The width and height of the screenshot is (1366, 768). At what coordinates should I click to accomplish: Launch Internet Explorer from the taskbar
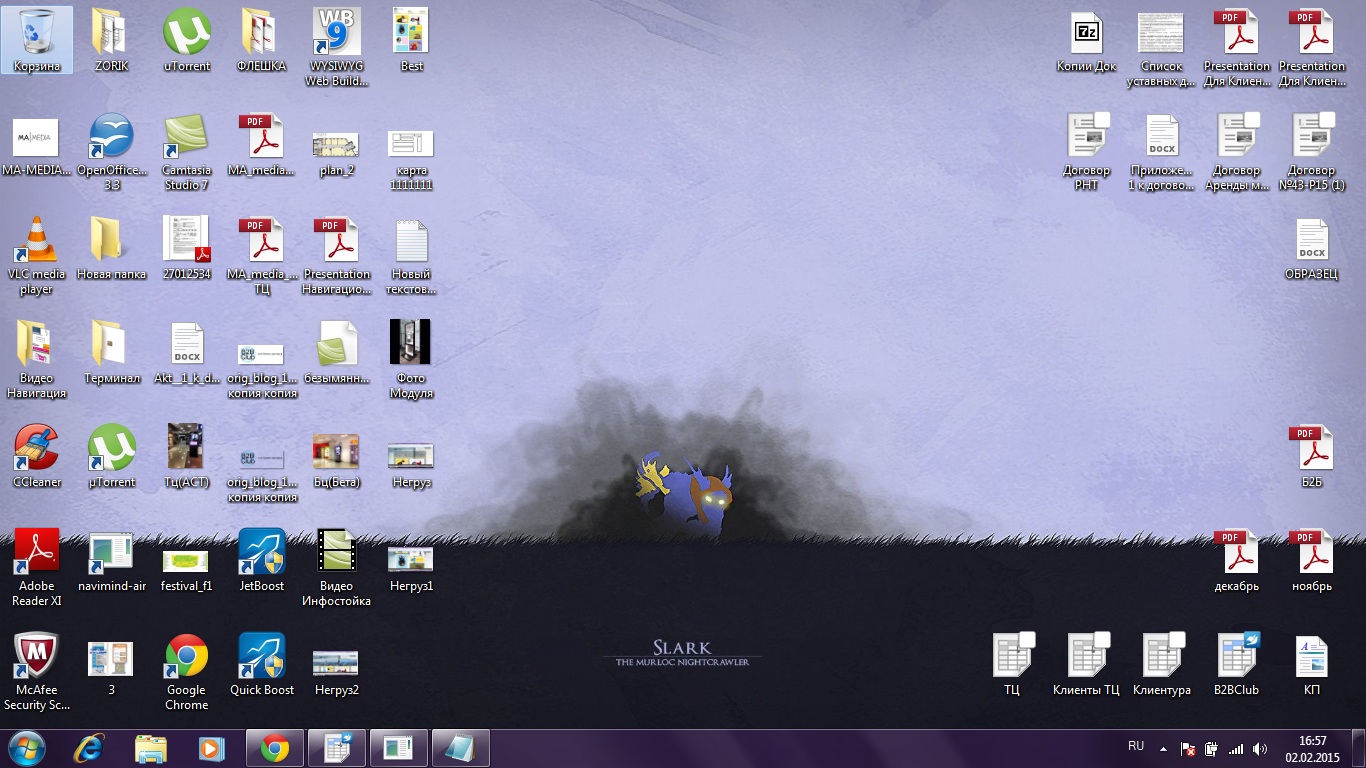[x=90, y=748]
